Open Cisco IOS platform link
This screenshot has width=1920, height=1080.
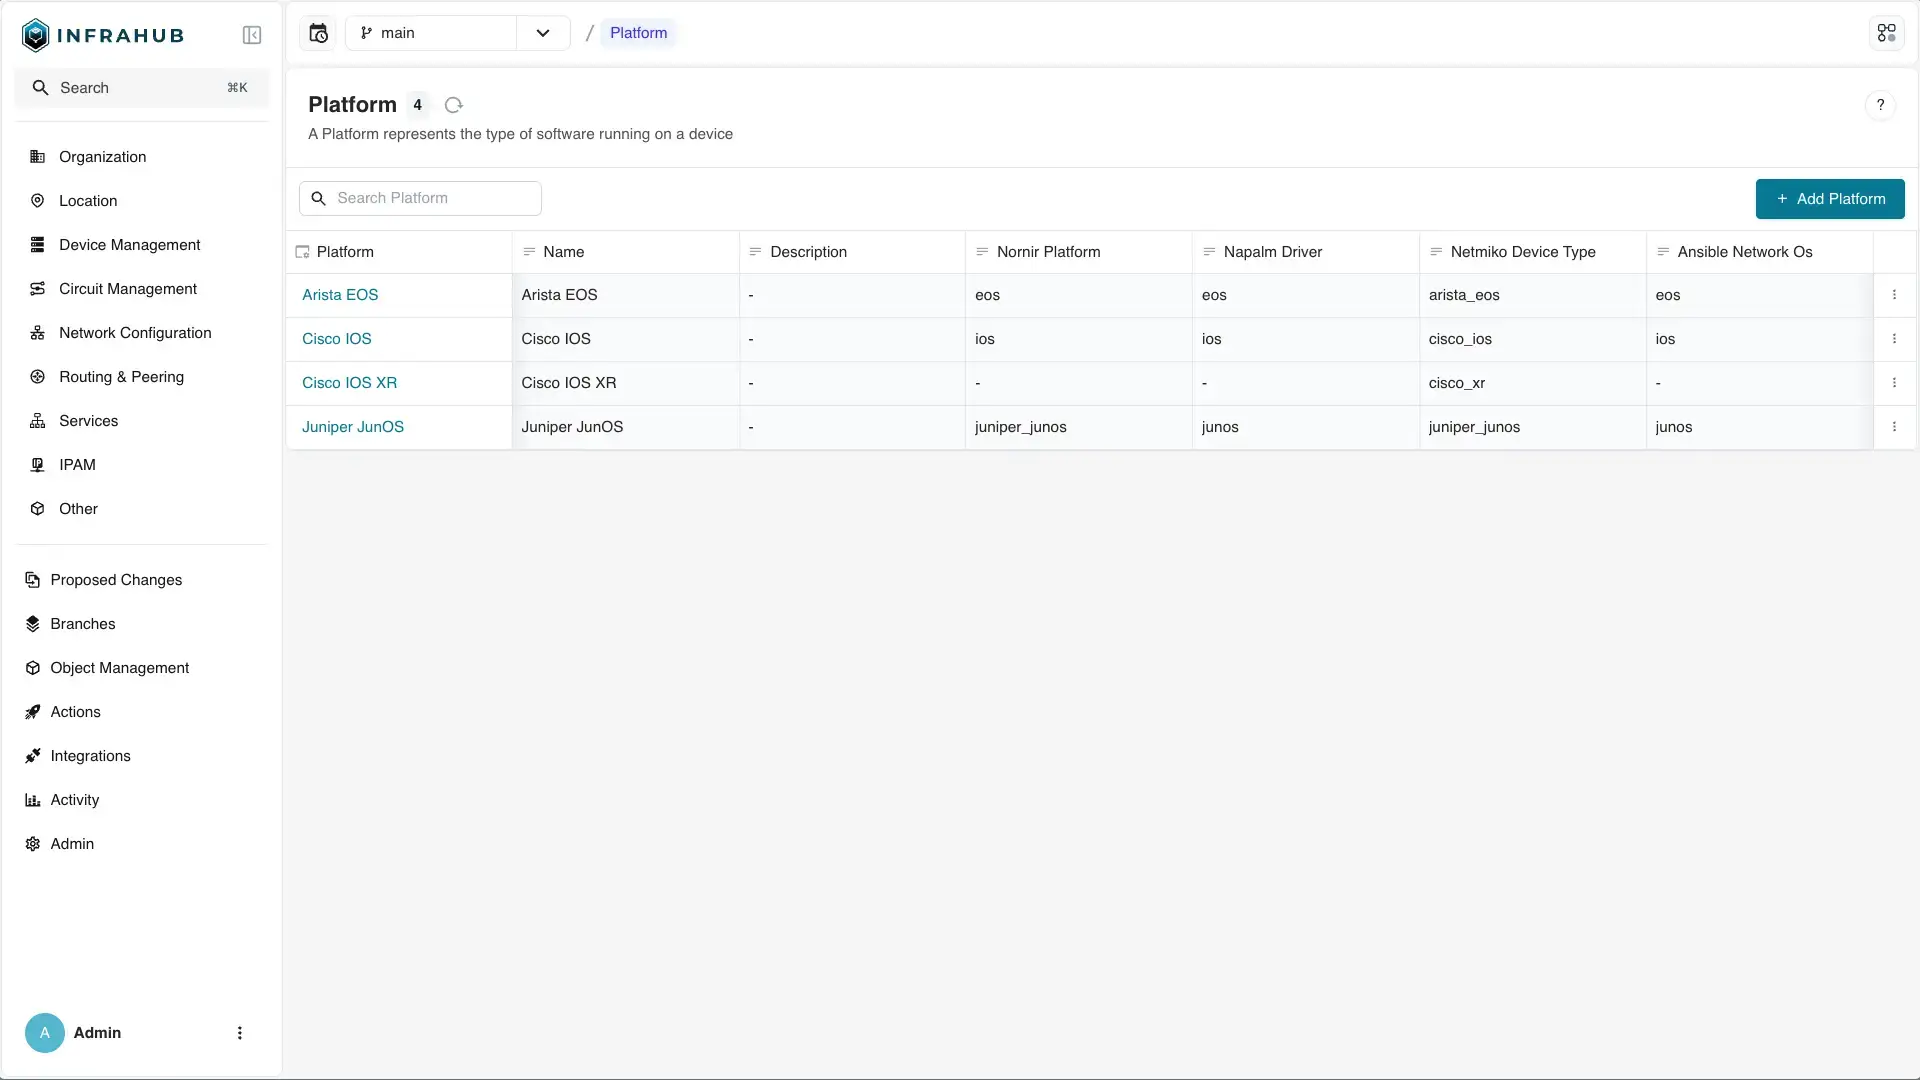tap(337, 339)
